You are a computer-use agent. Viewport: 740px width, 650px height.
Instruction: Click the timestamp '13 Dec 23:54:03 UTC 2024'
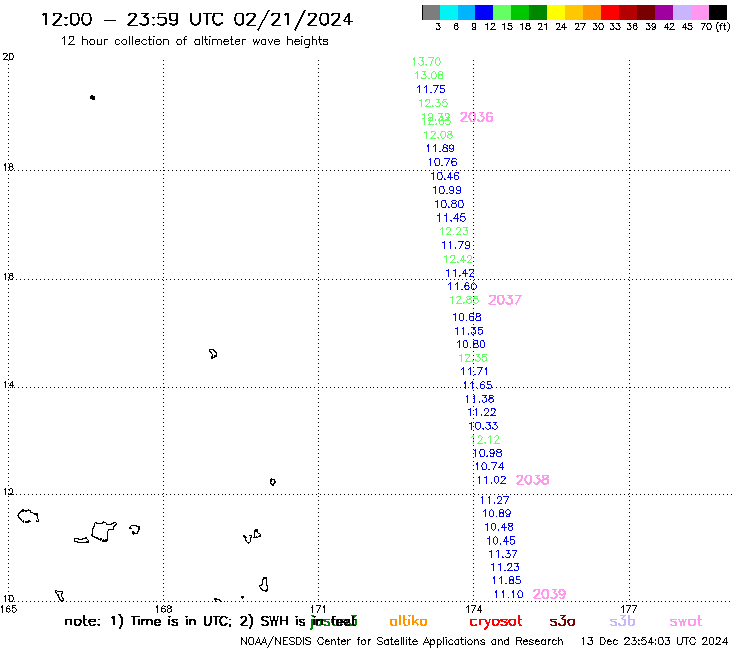[655, 642]
